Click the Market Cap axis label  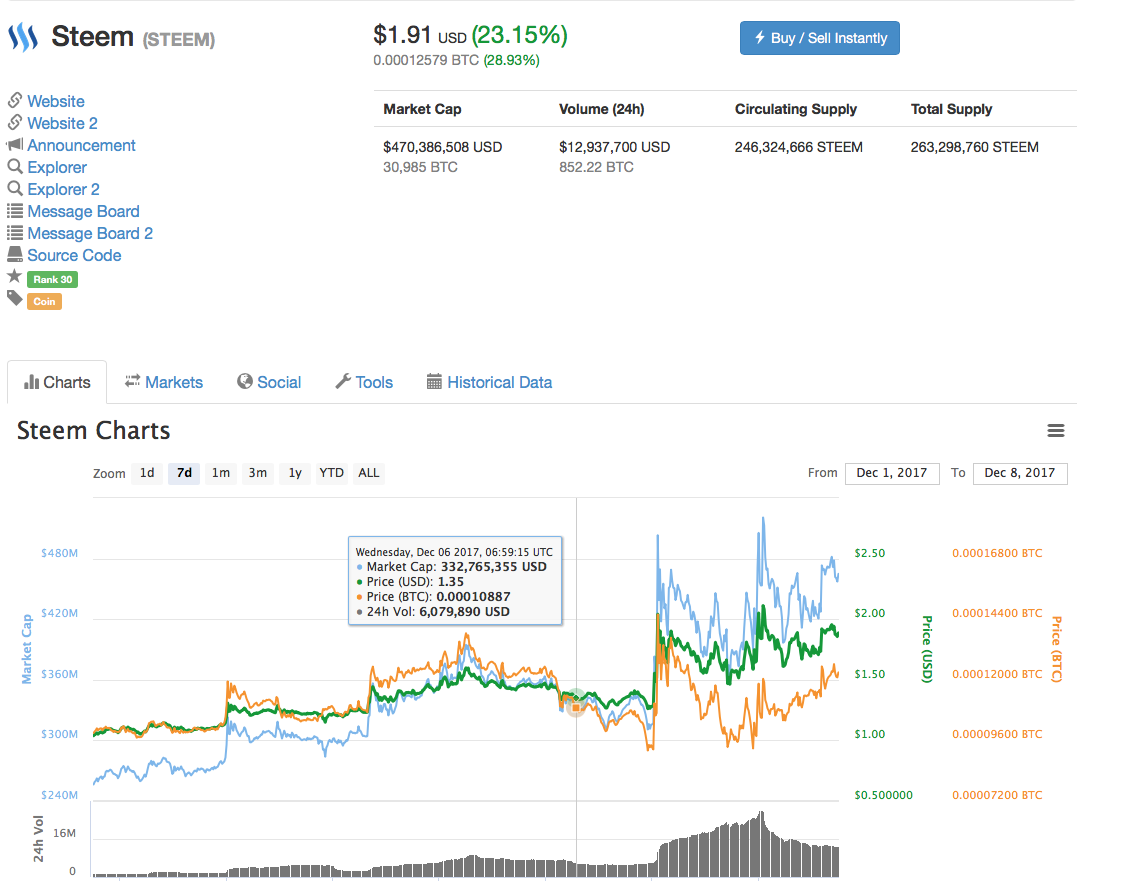click(27, 649)
